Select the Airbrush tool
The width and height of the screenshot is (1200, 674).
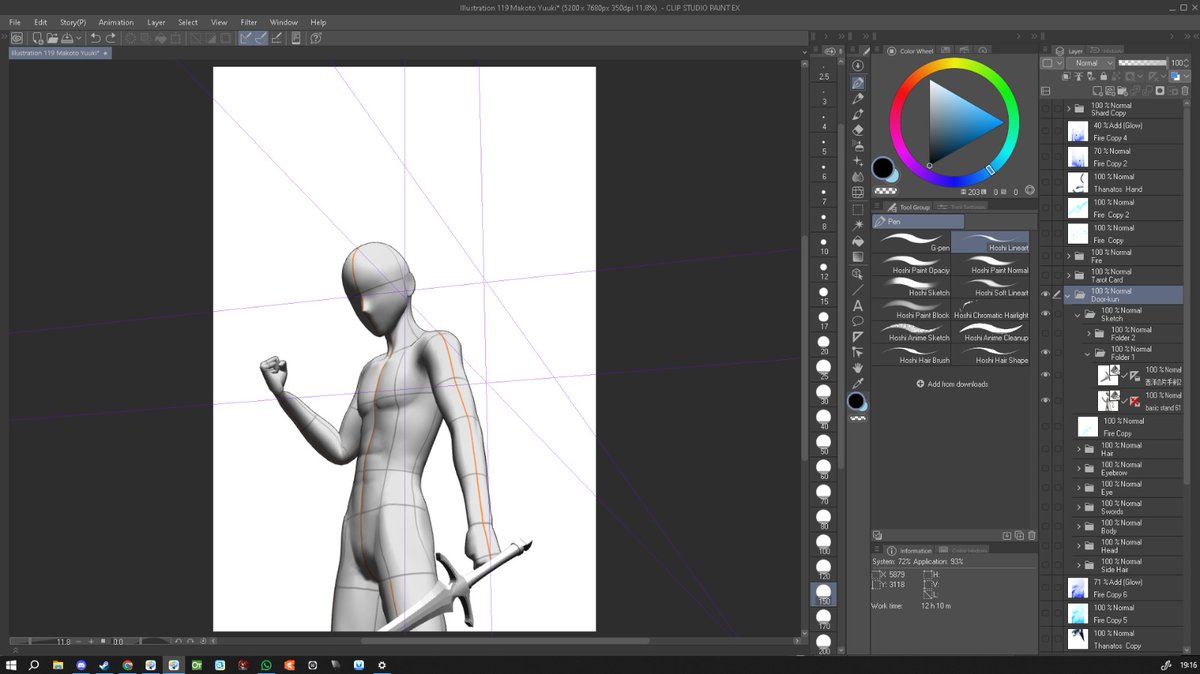857,146
